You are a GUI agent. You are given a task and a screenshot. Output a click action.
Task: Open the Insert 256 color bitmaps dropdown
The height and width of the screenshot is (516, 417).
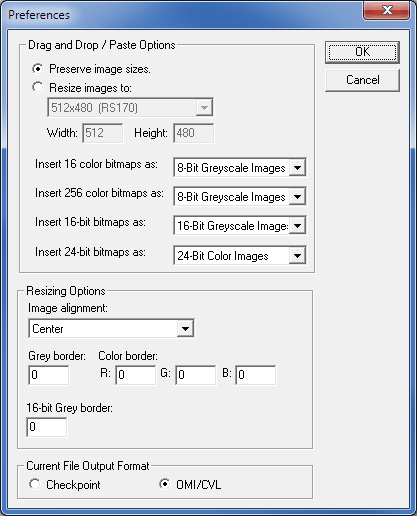[x=240, y=197]
